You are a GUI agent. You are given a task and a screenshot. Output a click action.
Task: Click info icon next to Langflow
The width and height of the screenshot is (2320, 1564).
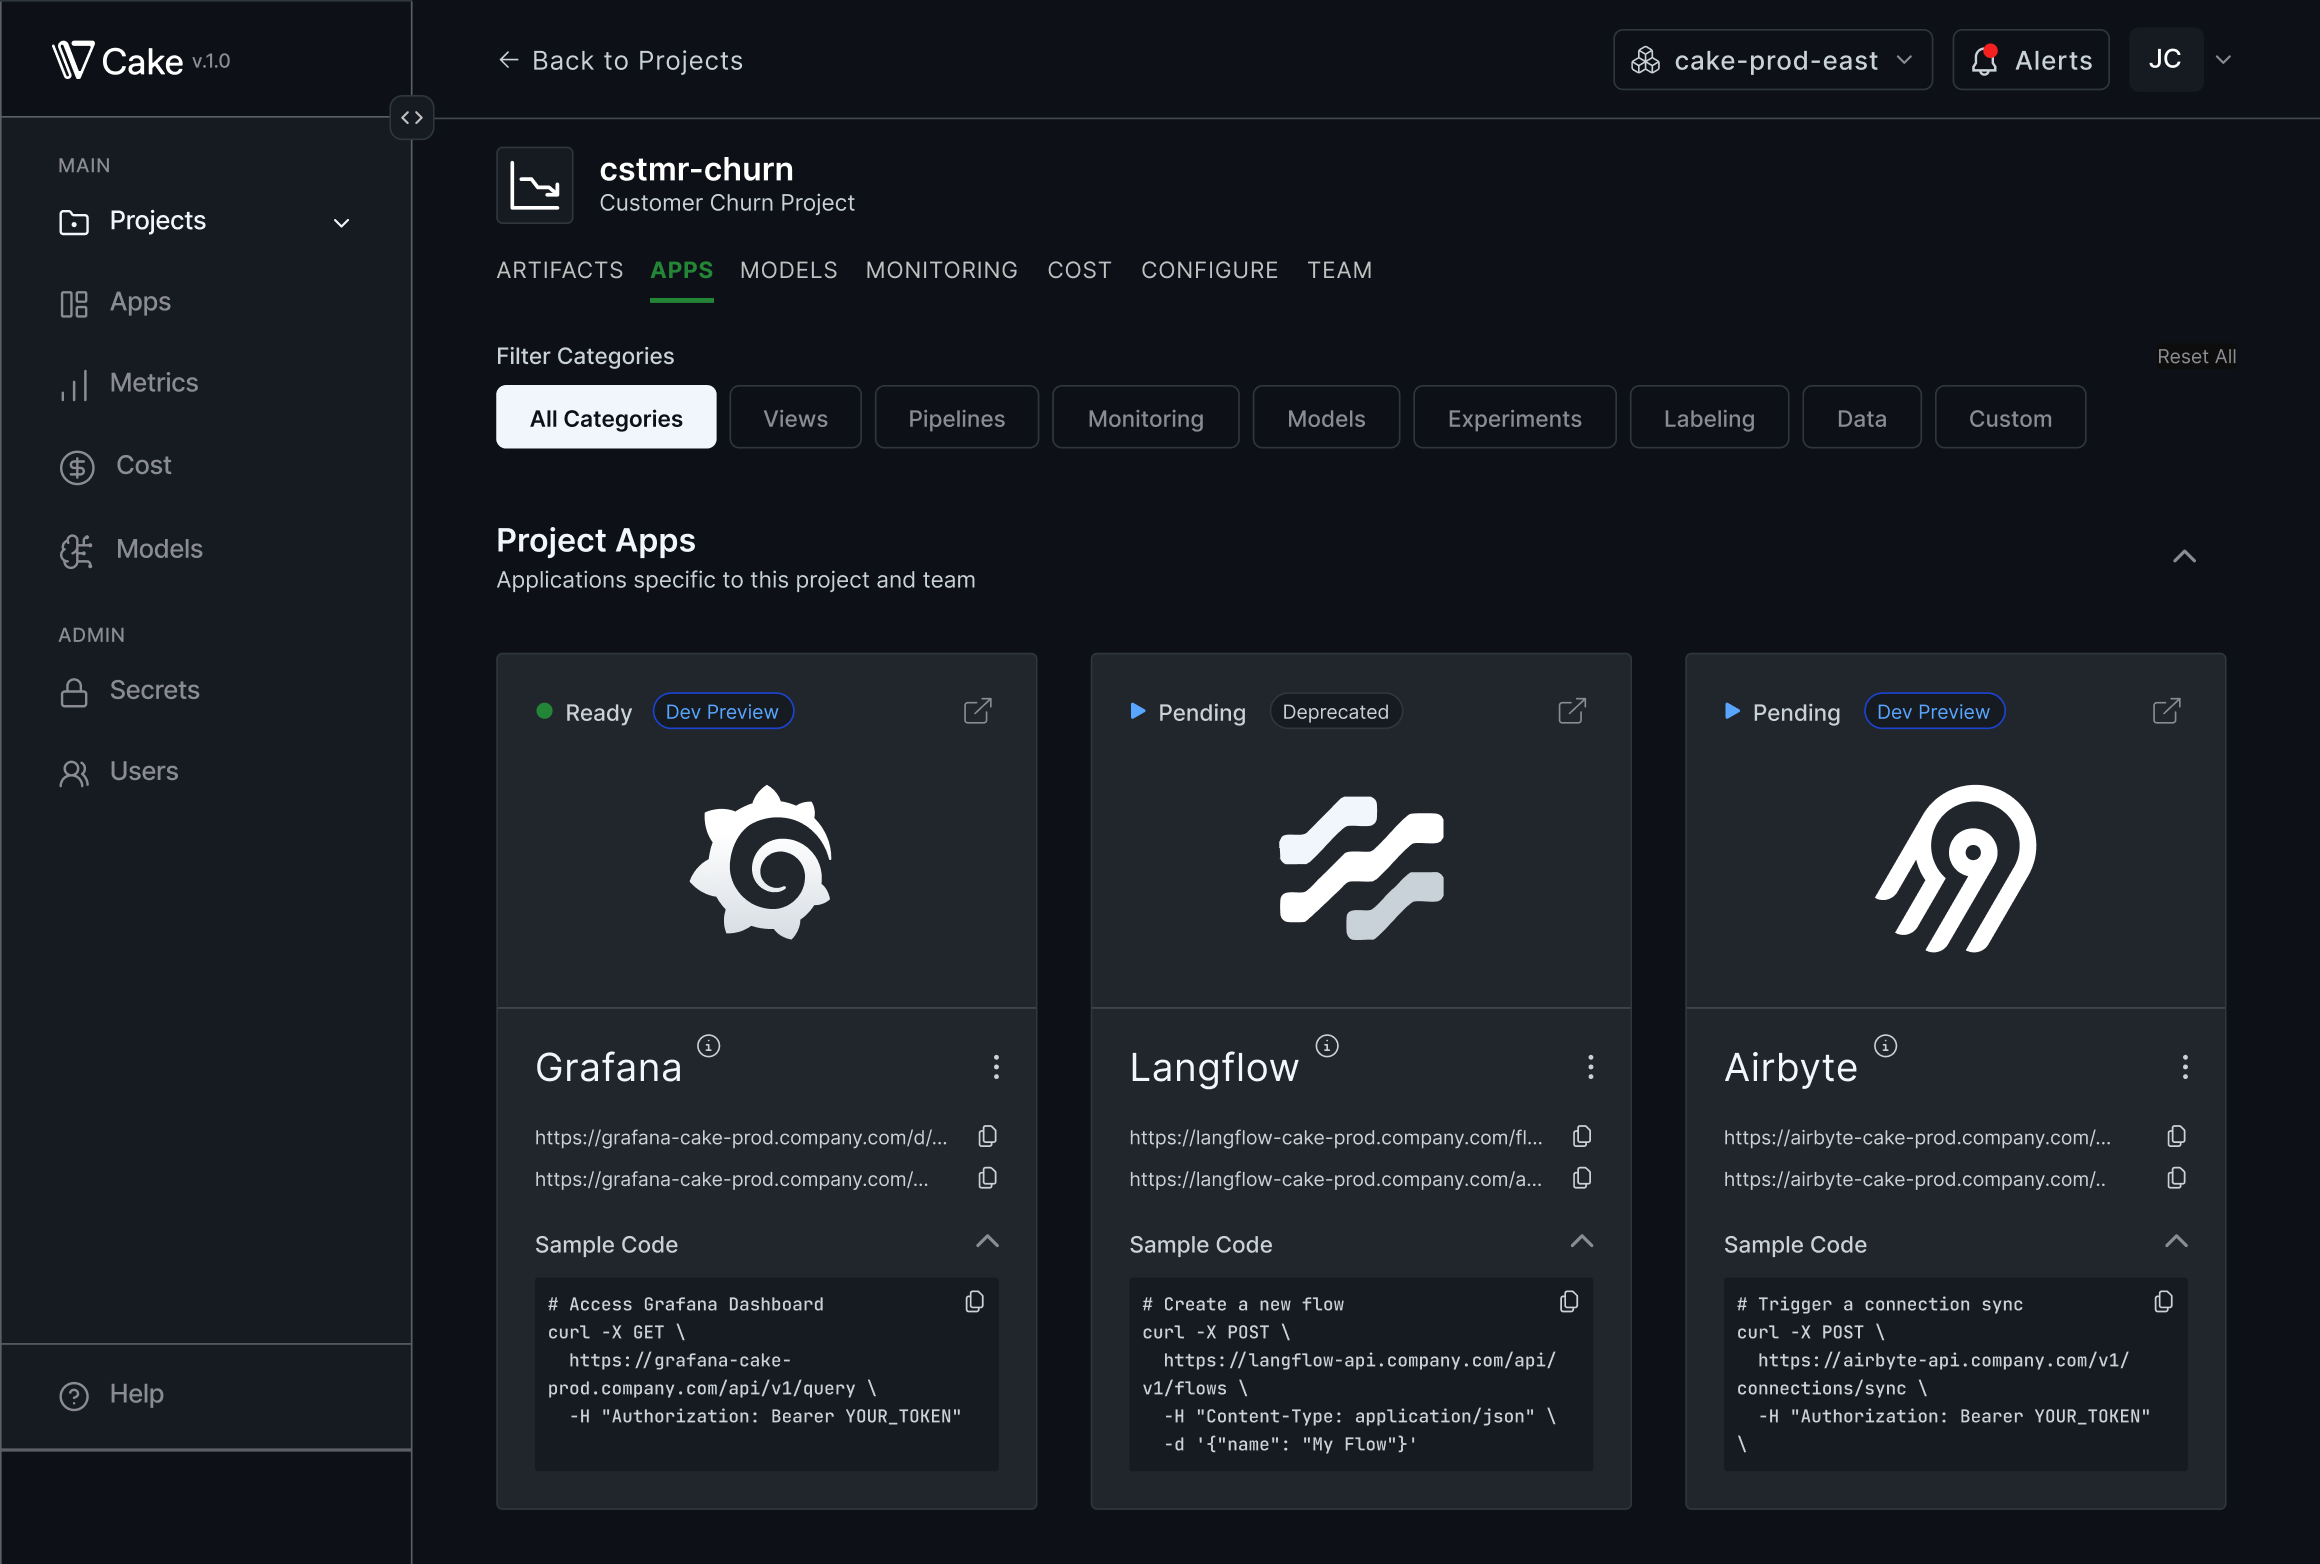coord(1326,1046)
